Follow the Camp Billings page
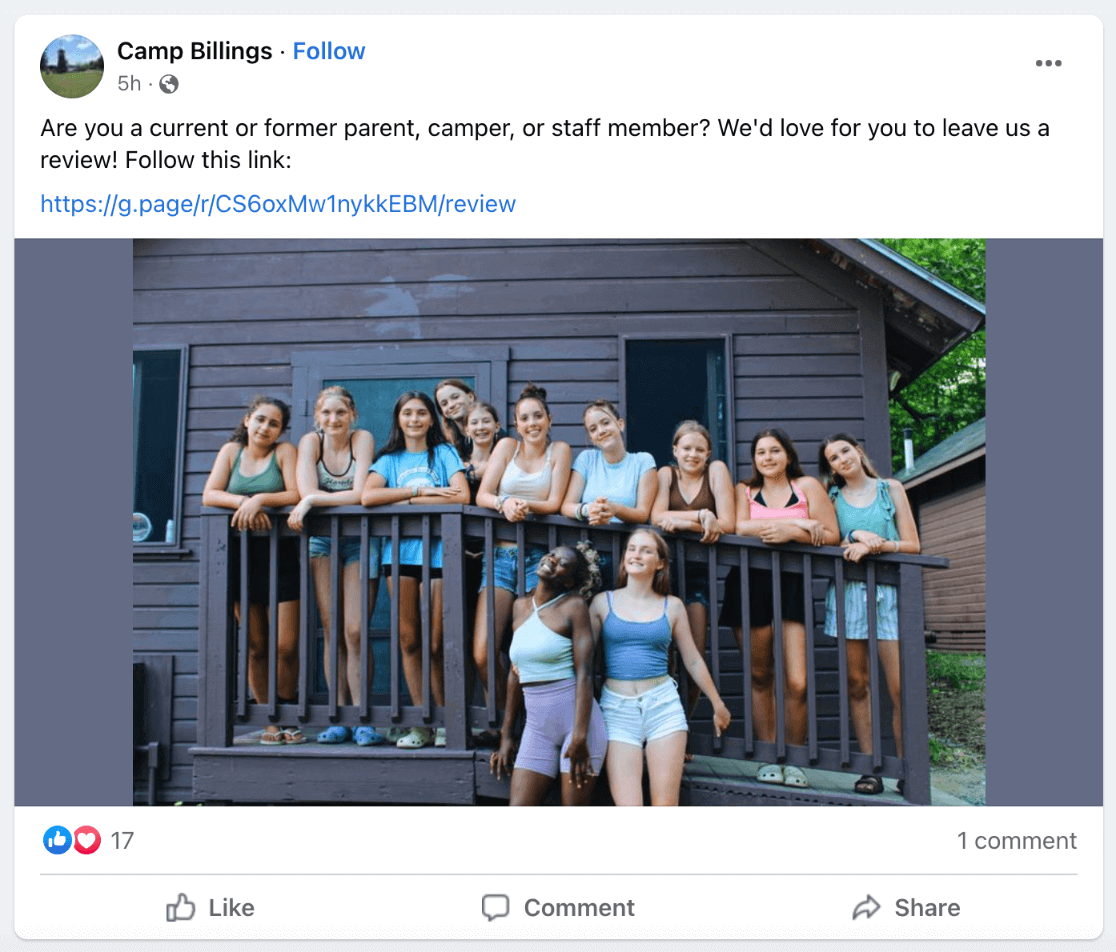 point(329,51)
